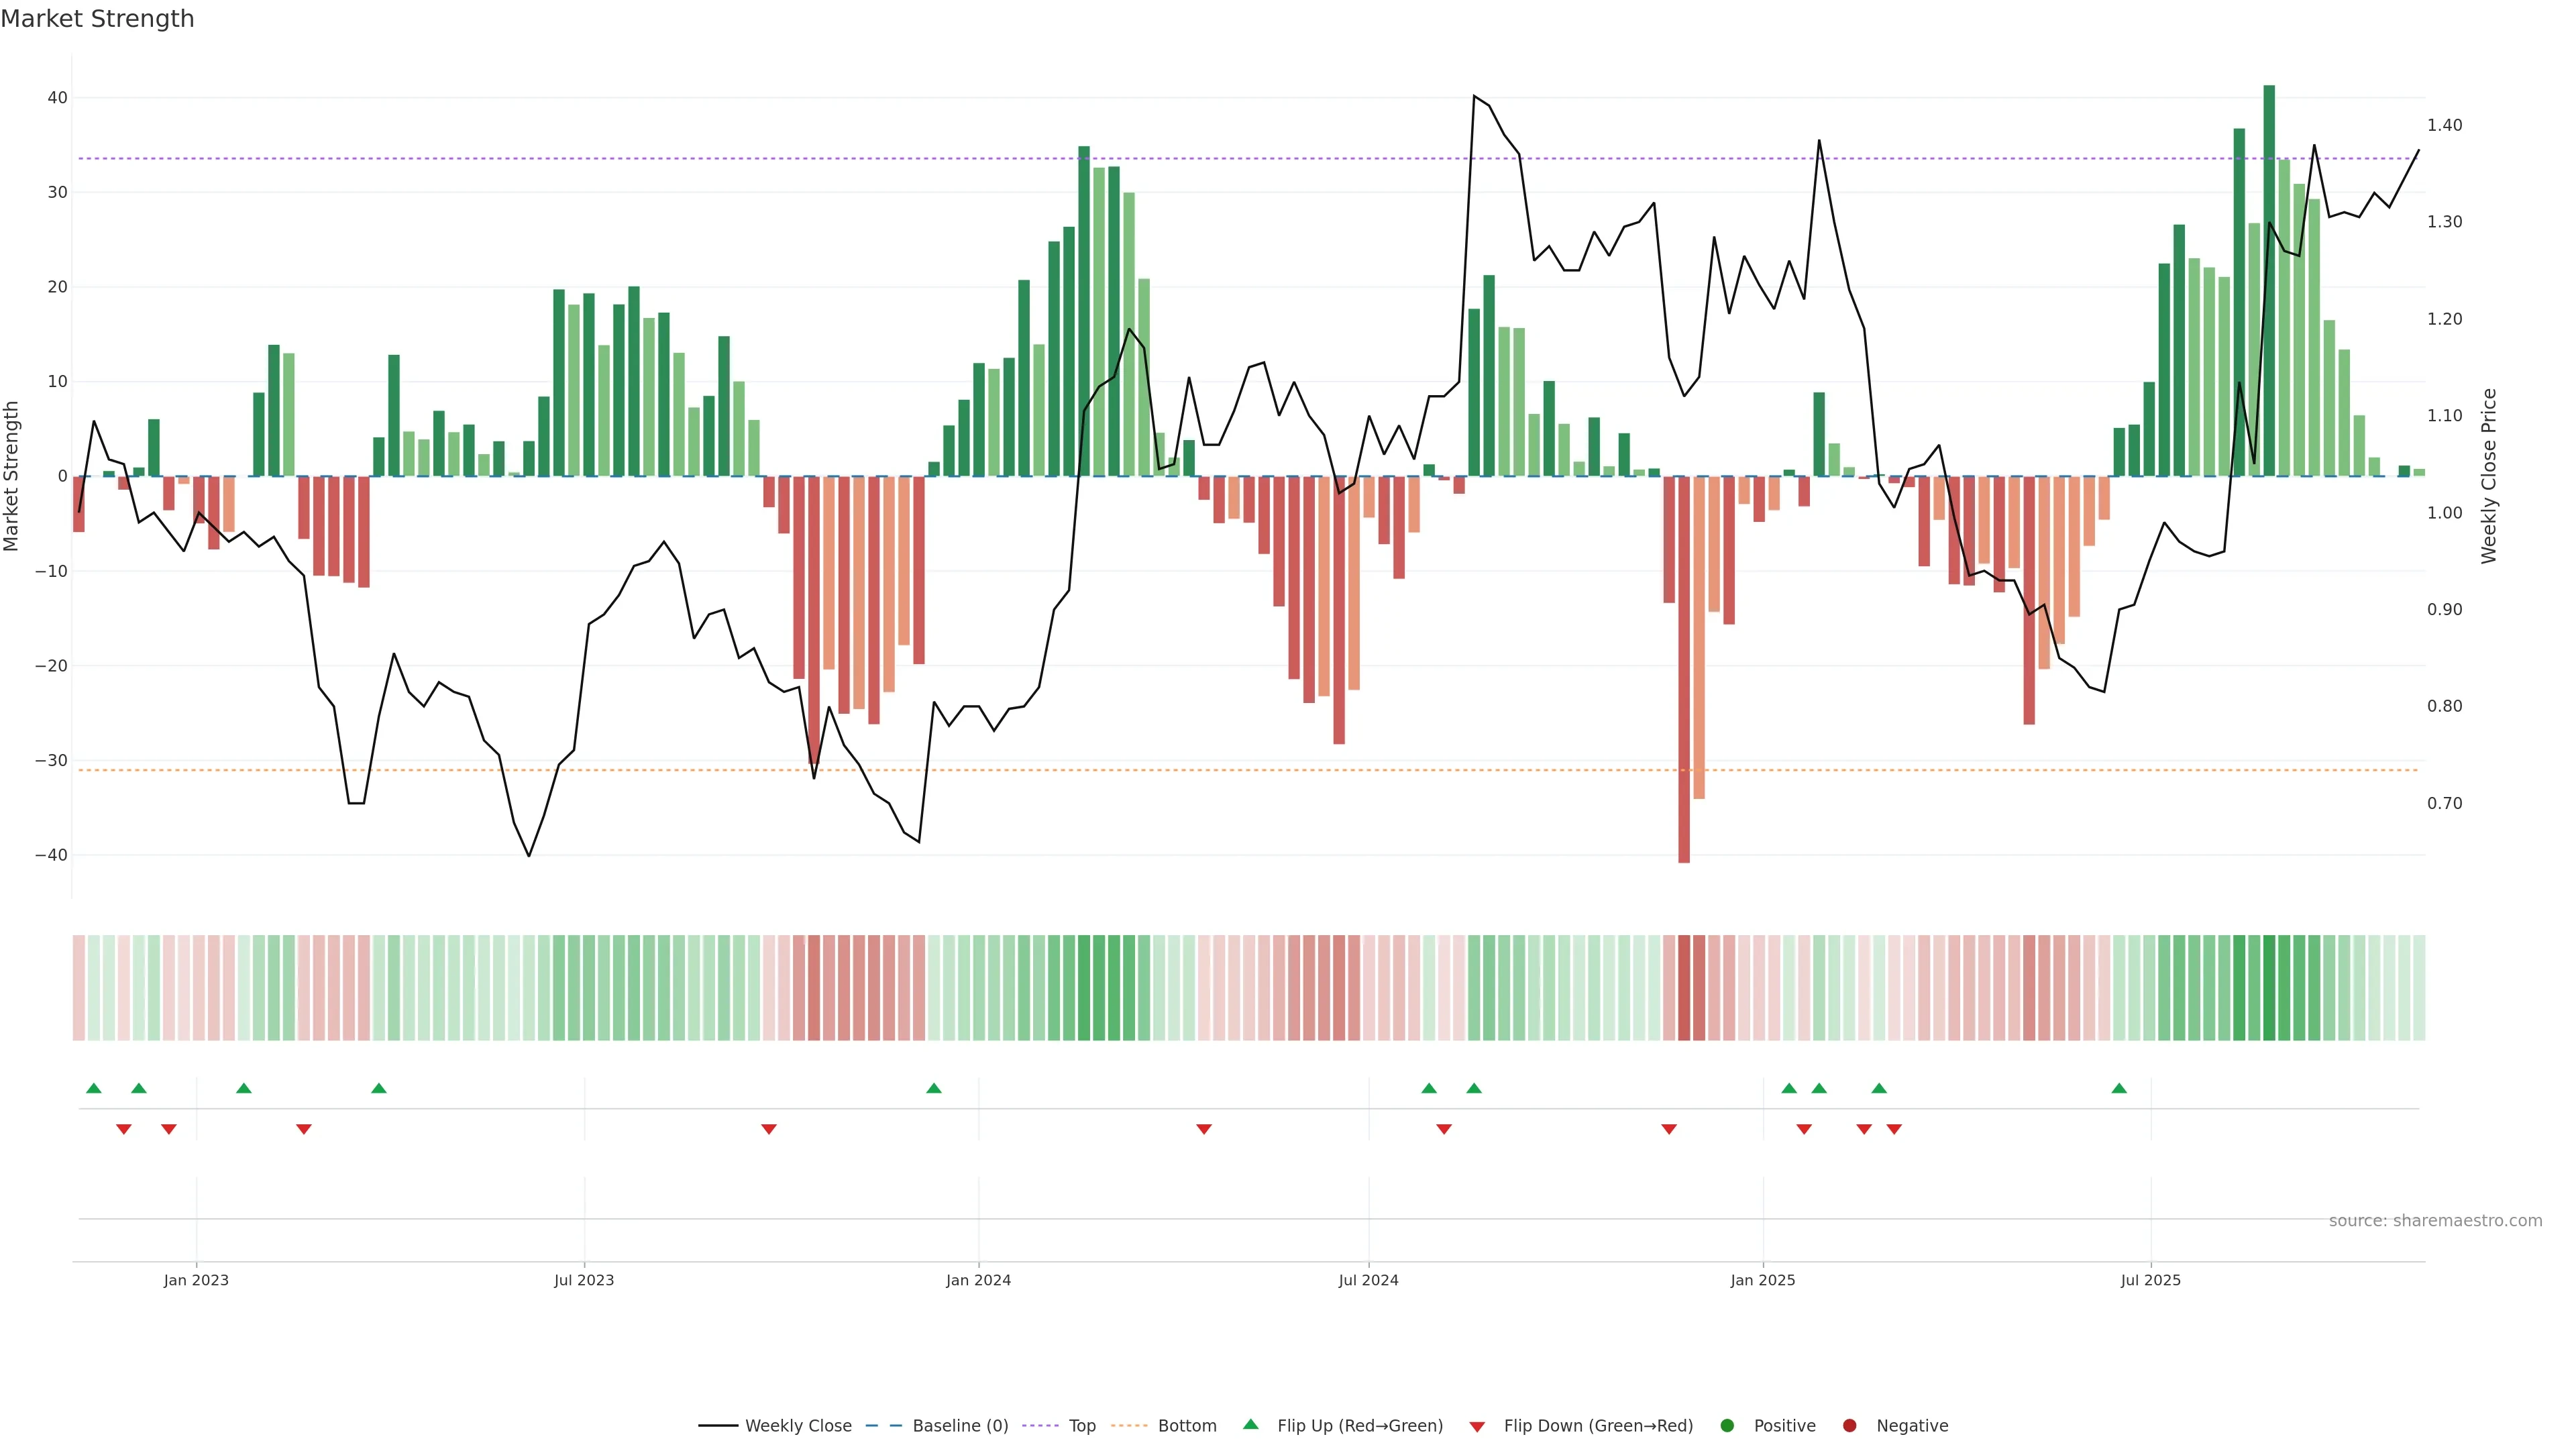Screen dimensions: 2576x1449
Task: Click the first red flip-down triangle at far left
Action: pos(124,1129)
